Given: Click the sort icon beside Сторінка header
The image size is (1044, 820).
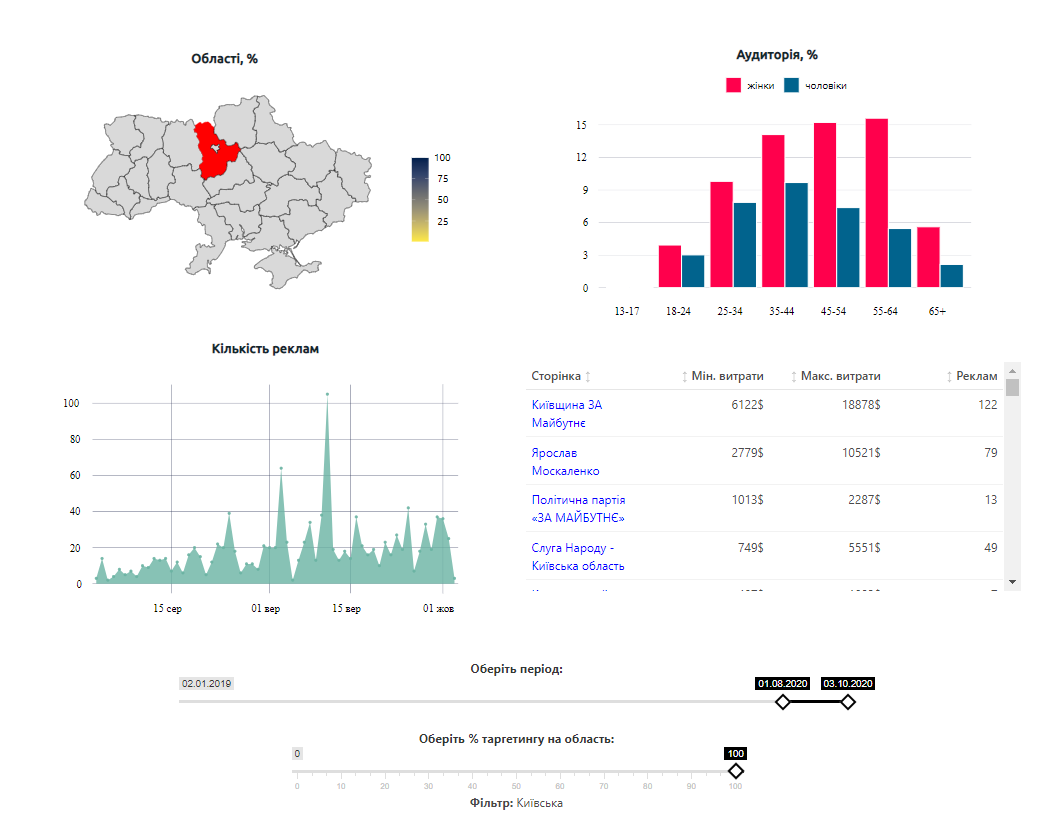Looking at the screenshot, I should (588, 377).
